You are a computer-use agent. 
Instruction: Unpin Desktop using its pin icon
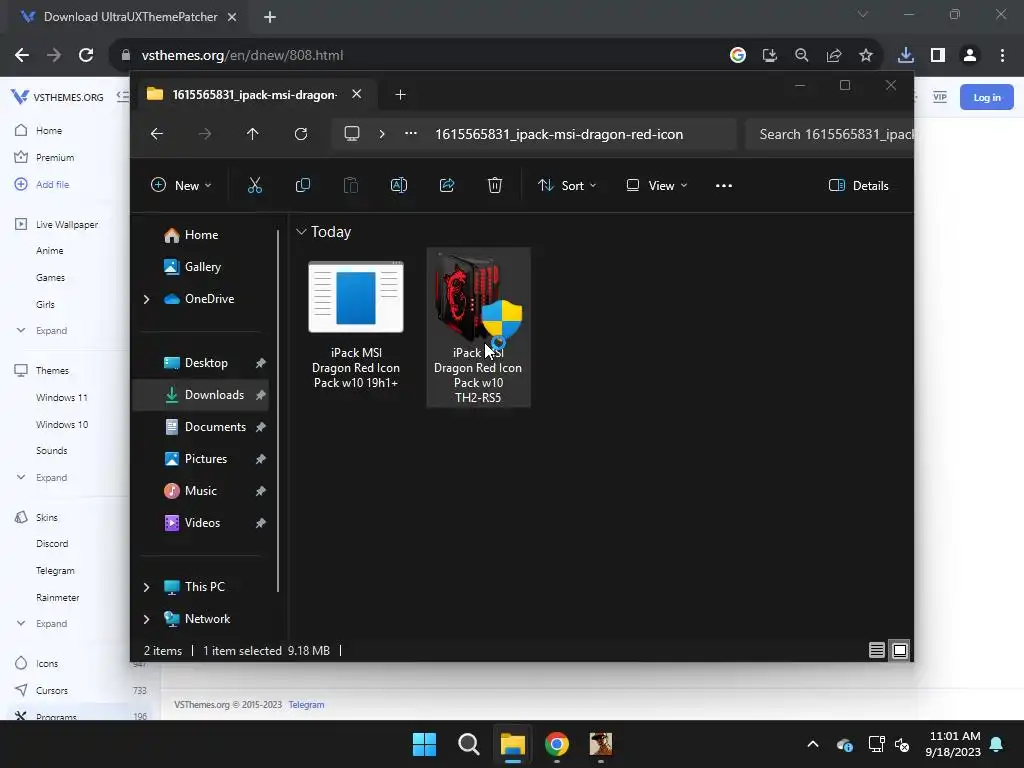tap(261, 363)
